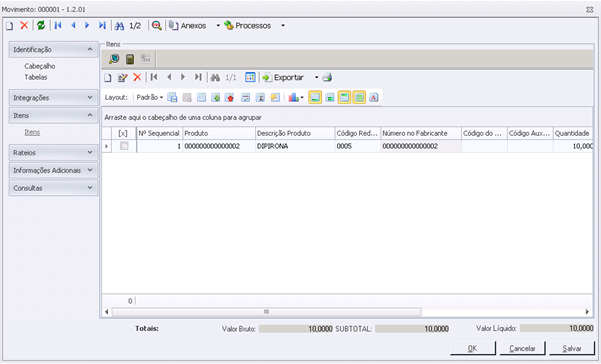Click the printer icon in grid toolbar
Screen dimensions: 601x364
(x=327, y=78)
